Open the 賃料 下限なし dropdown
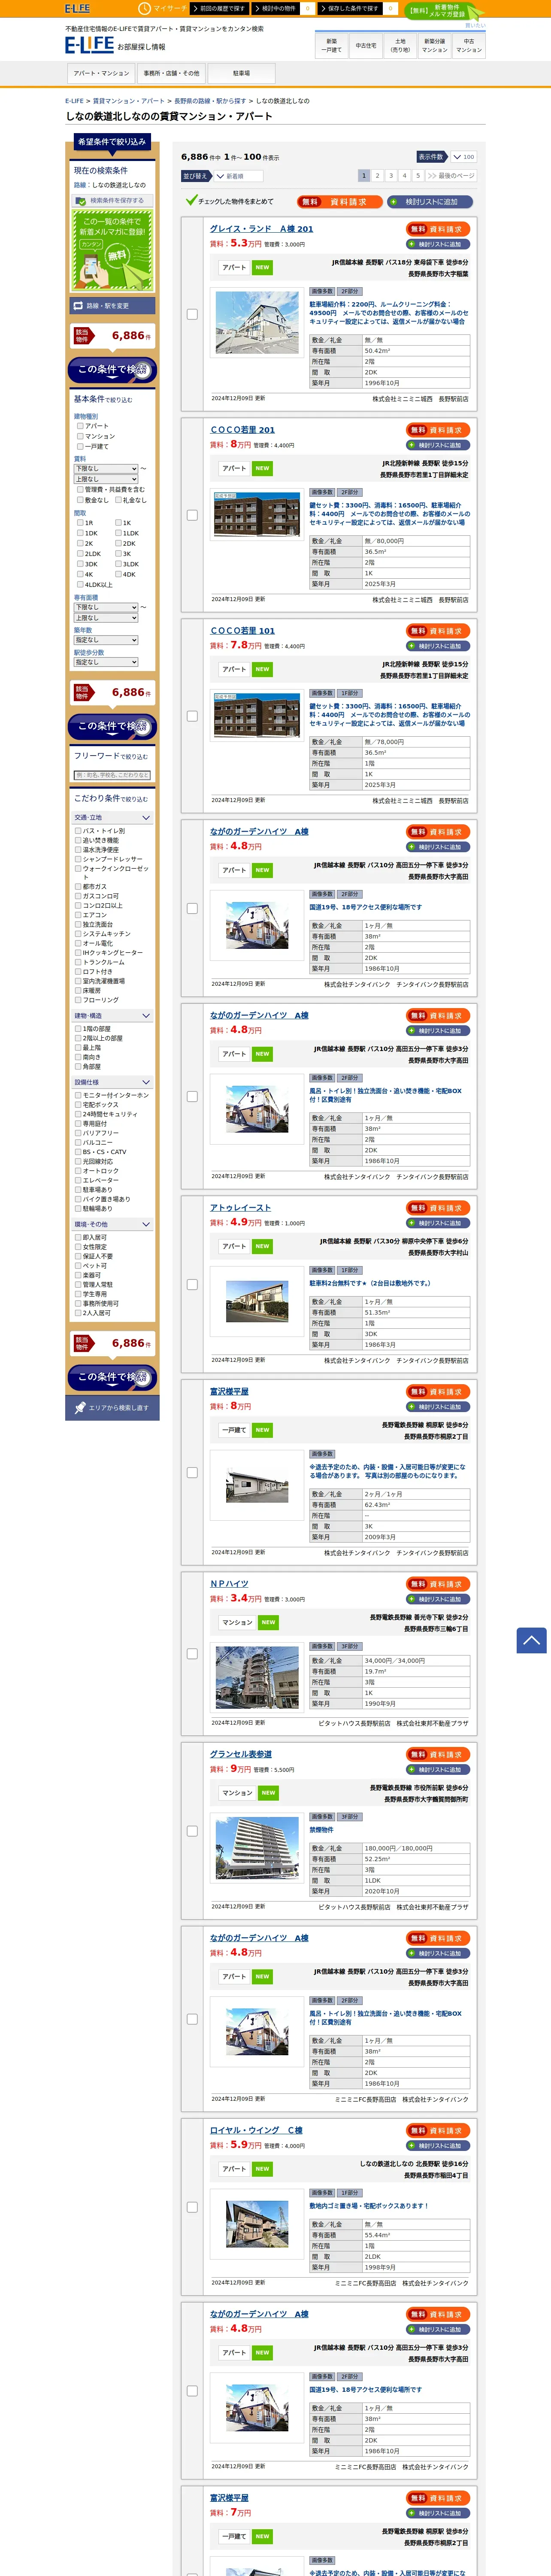This screenshot has height=2576, width=551. [106, 468]
